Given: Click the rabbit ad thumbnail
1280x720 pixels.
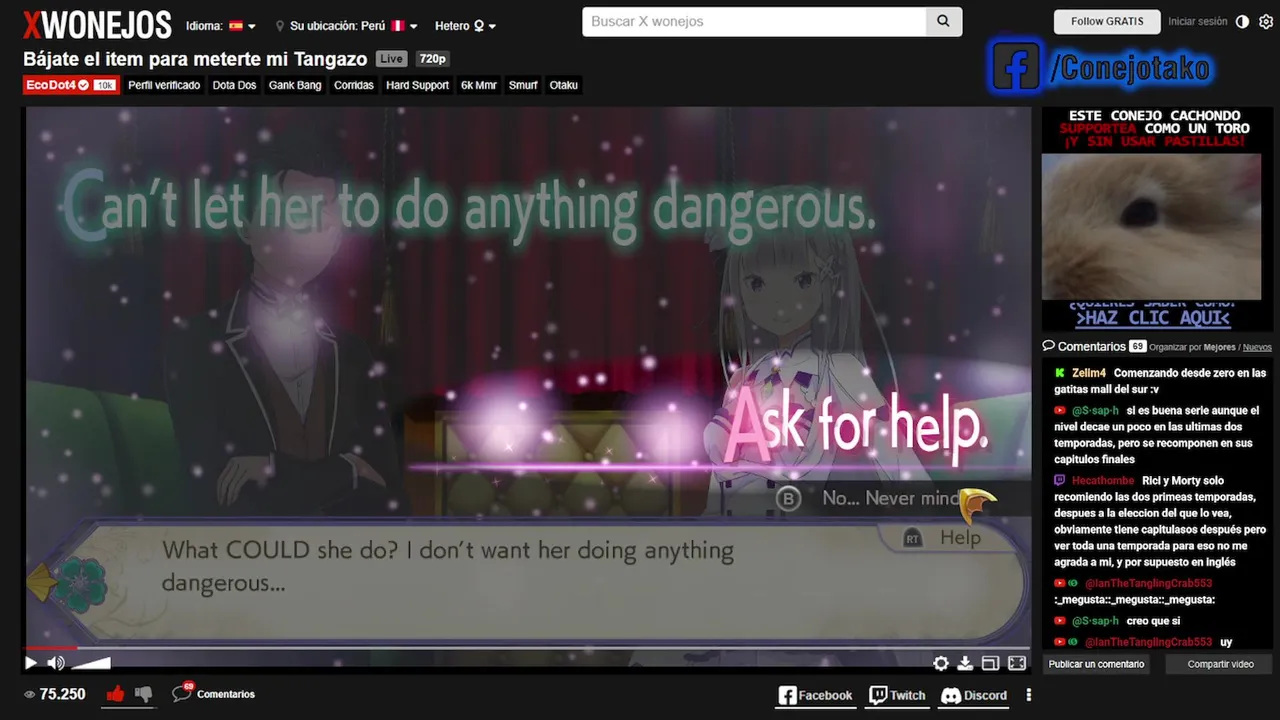Looking at the screenshot, I should click(1152, 226).
